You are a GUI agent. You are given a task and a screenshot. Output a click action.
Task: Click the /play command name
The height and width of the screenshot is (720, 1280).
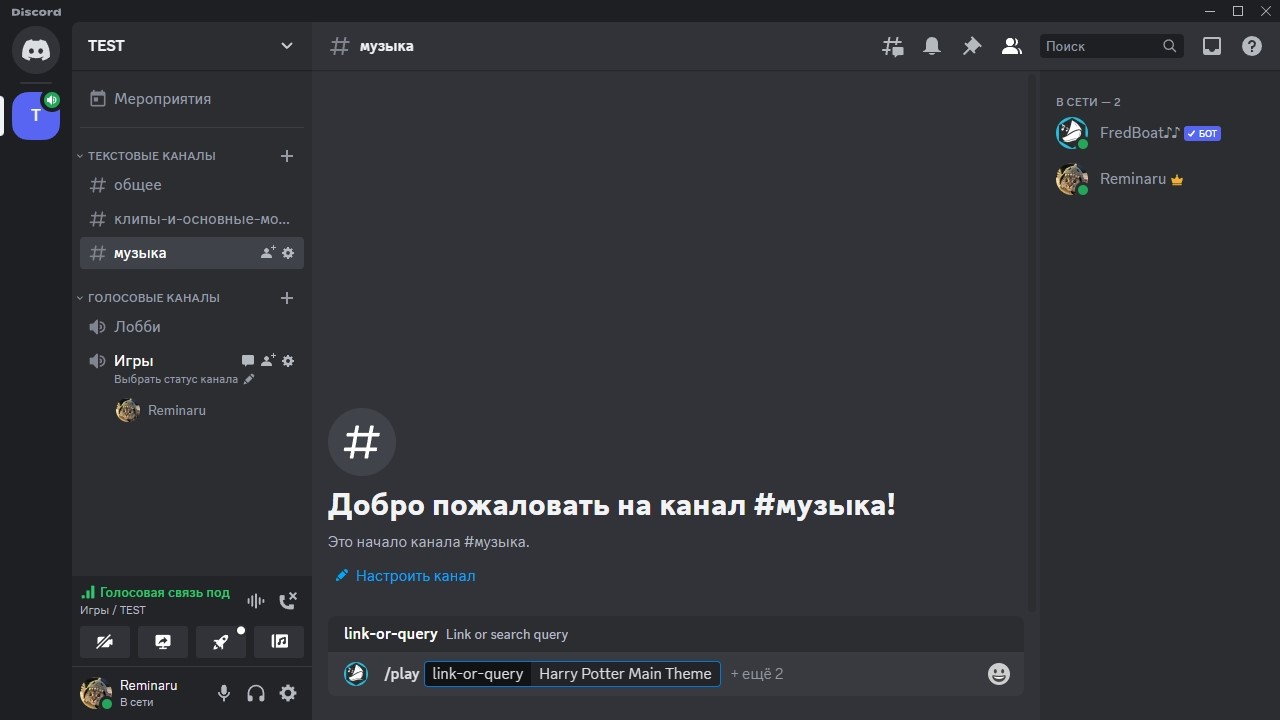coord(402,674)
